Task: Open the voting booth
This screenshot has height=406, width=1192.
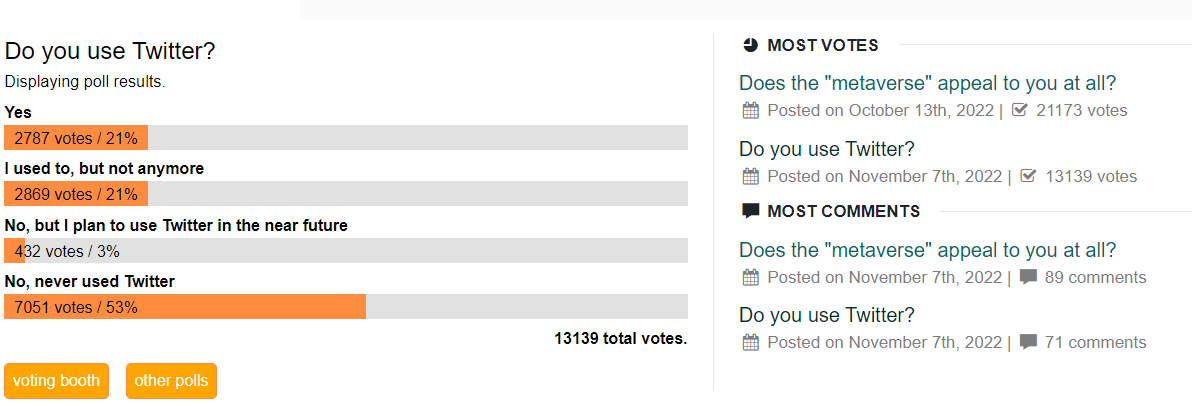Action: click(56, 381)
